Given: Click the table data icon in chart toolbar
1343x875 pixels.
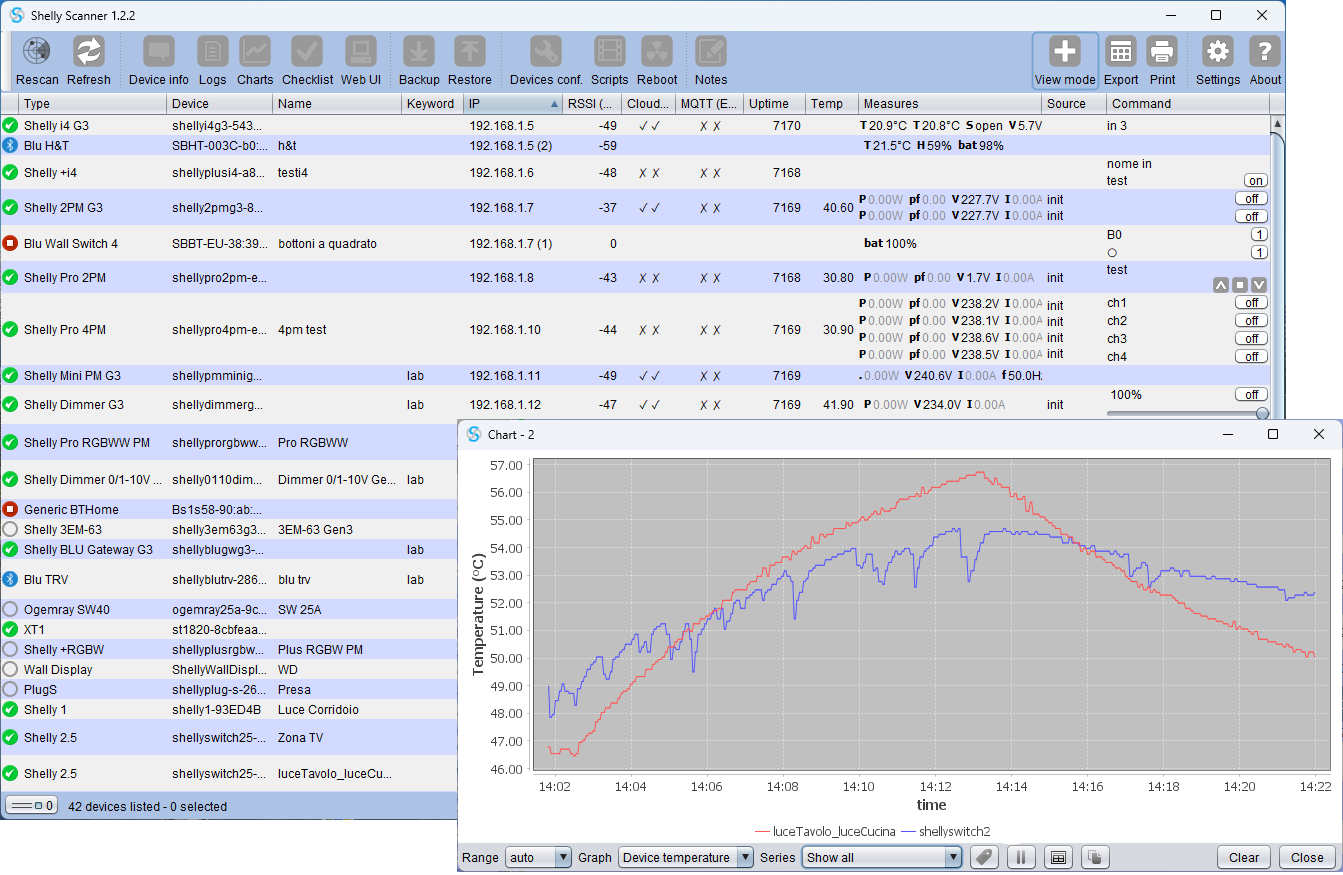Looking at the screenshot, I should [x=1058, y=857].
